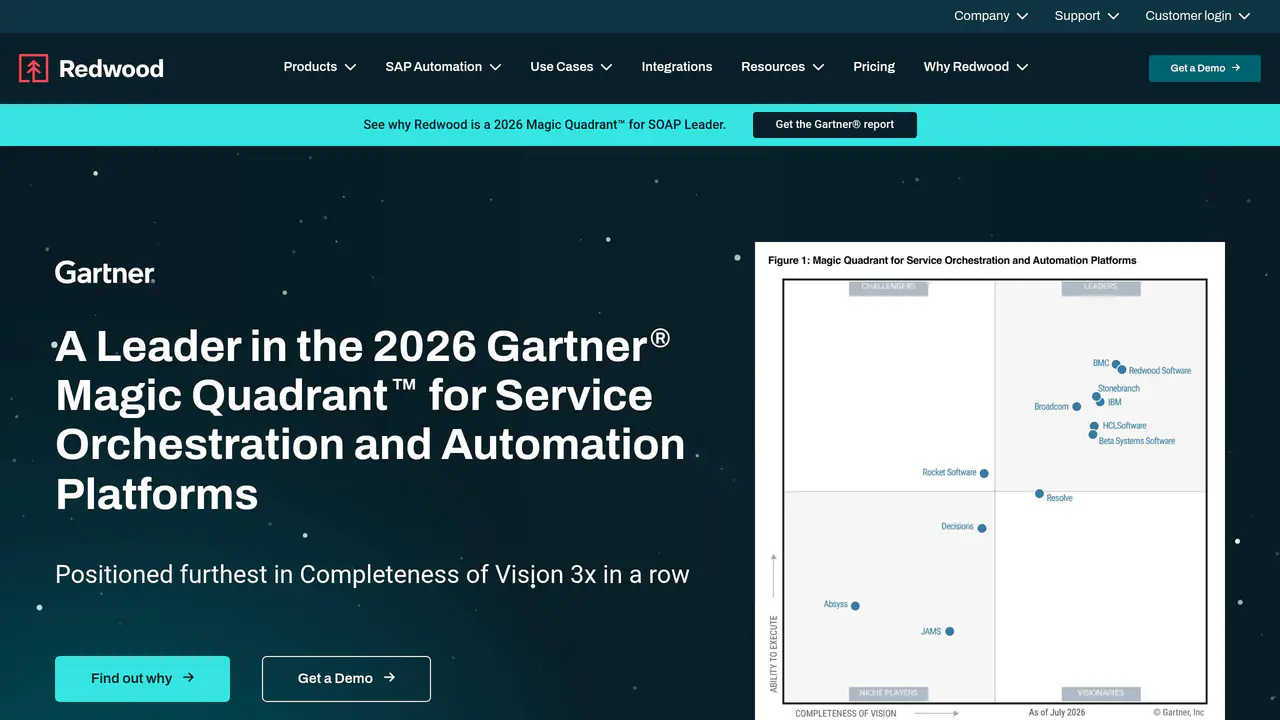
Task: Click the banner text about 2026 Magic Quadrant
Action: click(544, 125)
